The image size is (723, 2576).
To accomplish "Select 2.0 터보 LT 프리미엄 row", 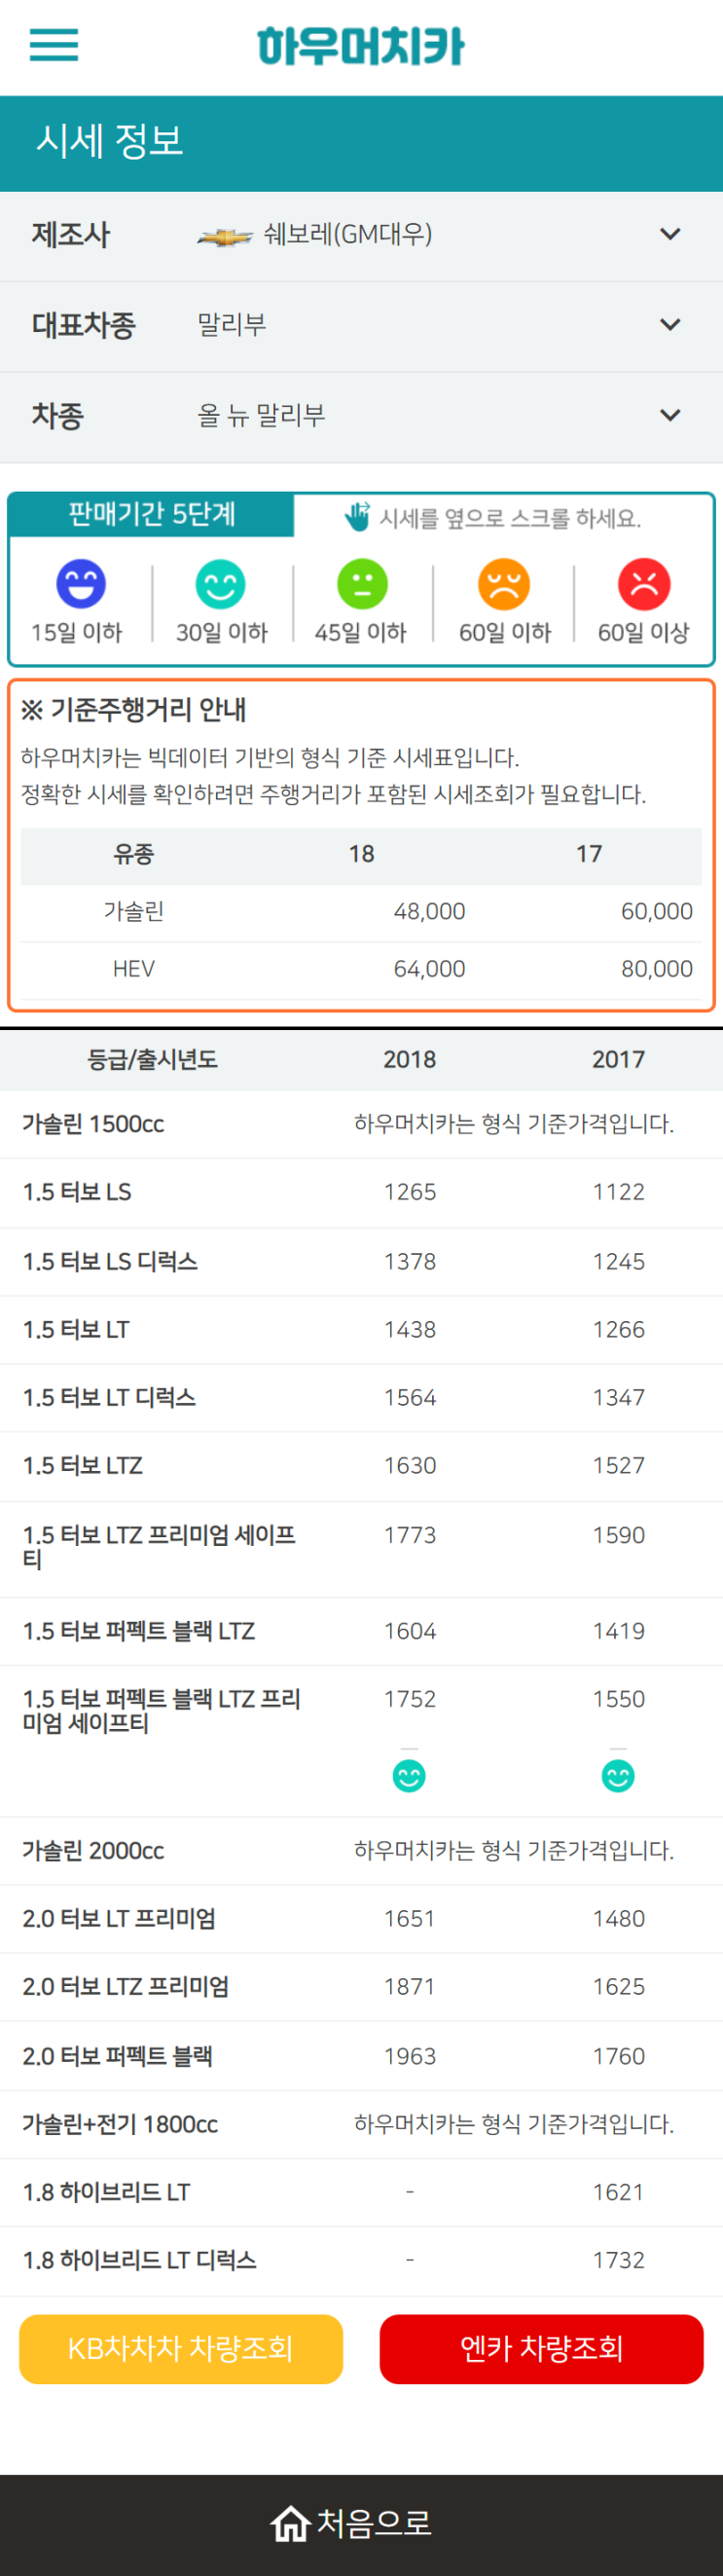I will [361, 1918].
